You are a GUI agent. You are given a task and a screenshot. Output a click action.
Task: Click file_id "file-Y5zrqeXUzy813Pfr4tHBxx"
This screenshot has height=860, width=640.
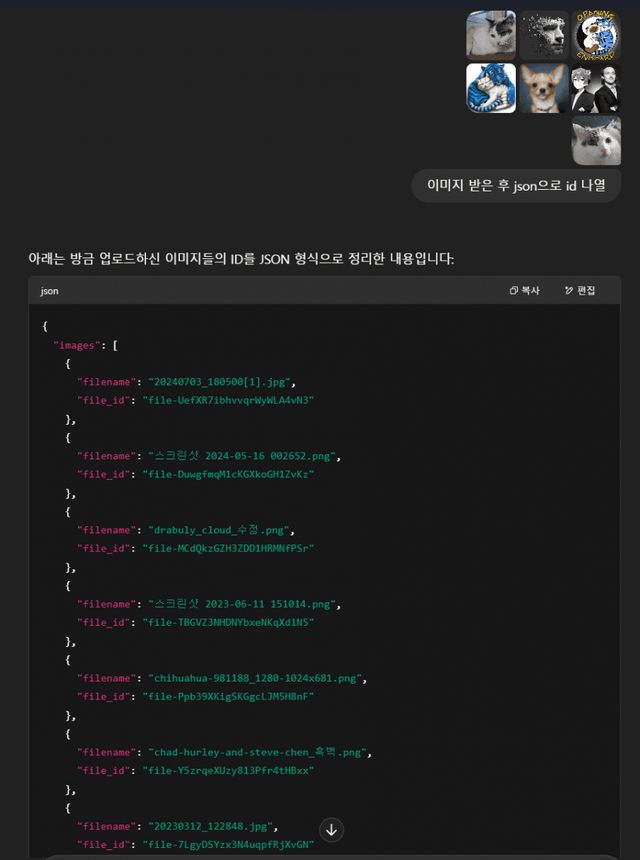228,771
